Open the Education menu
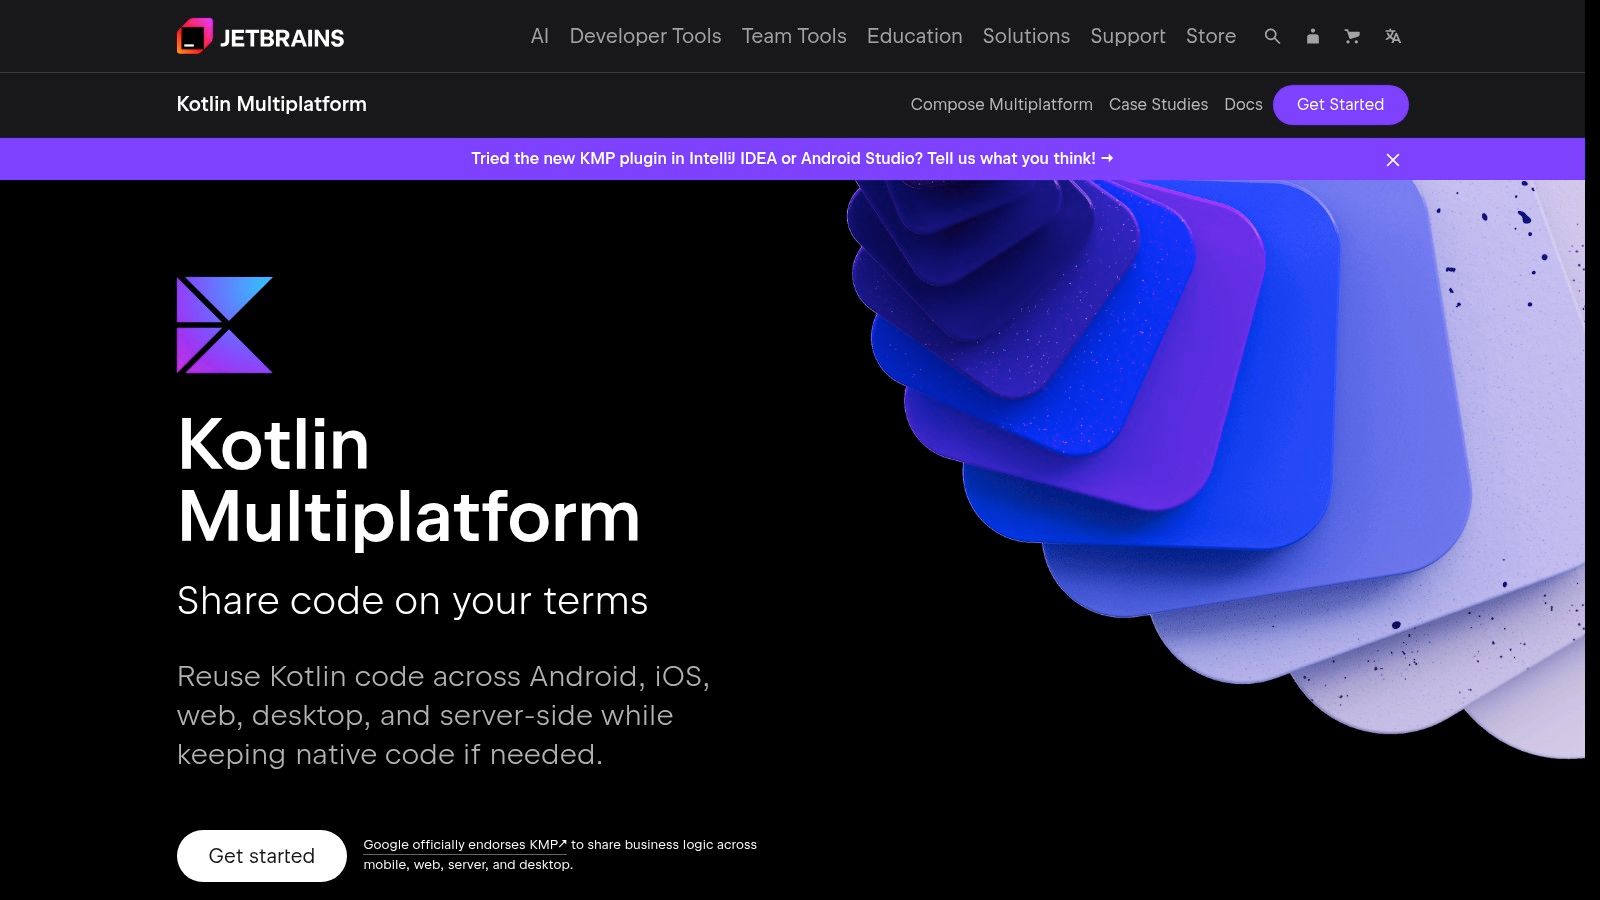Screen dimensions: 1600x900 coord(914,36)
